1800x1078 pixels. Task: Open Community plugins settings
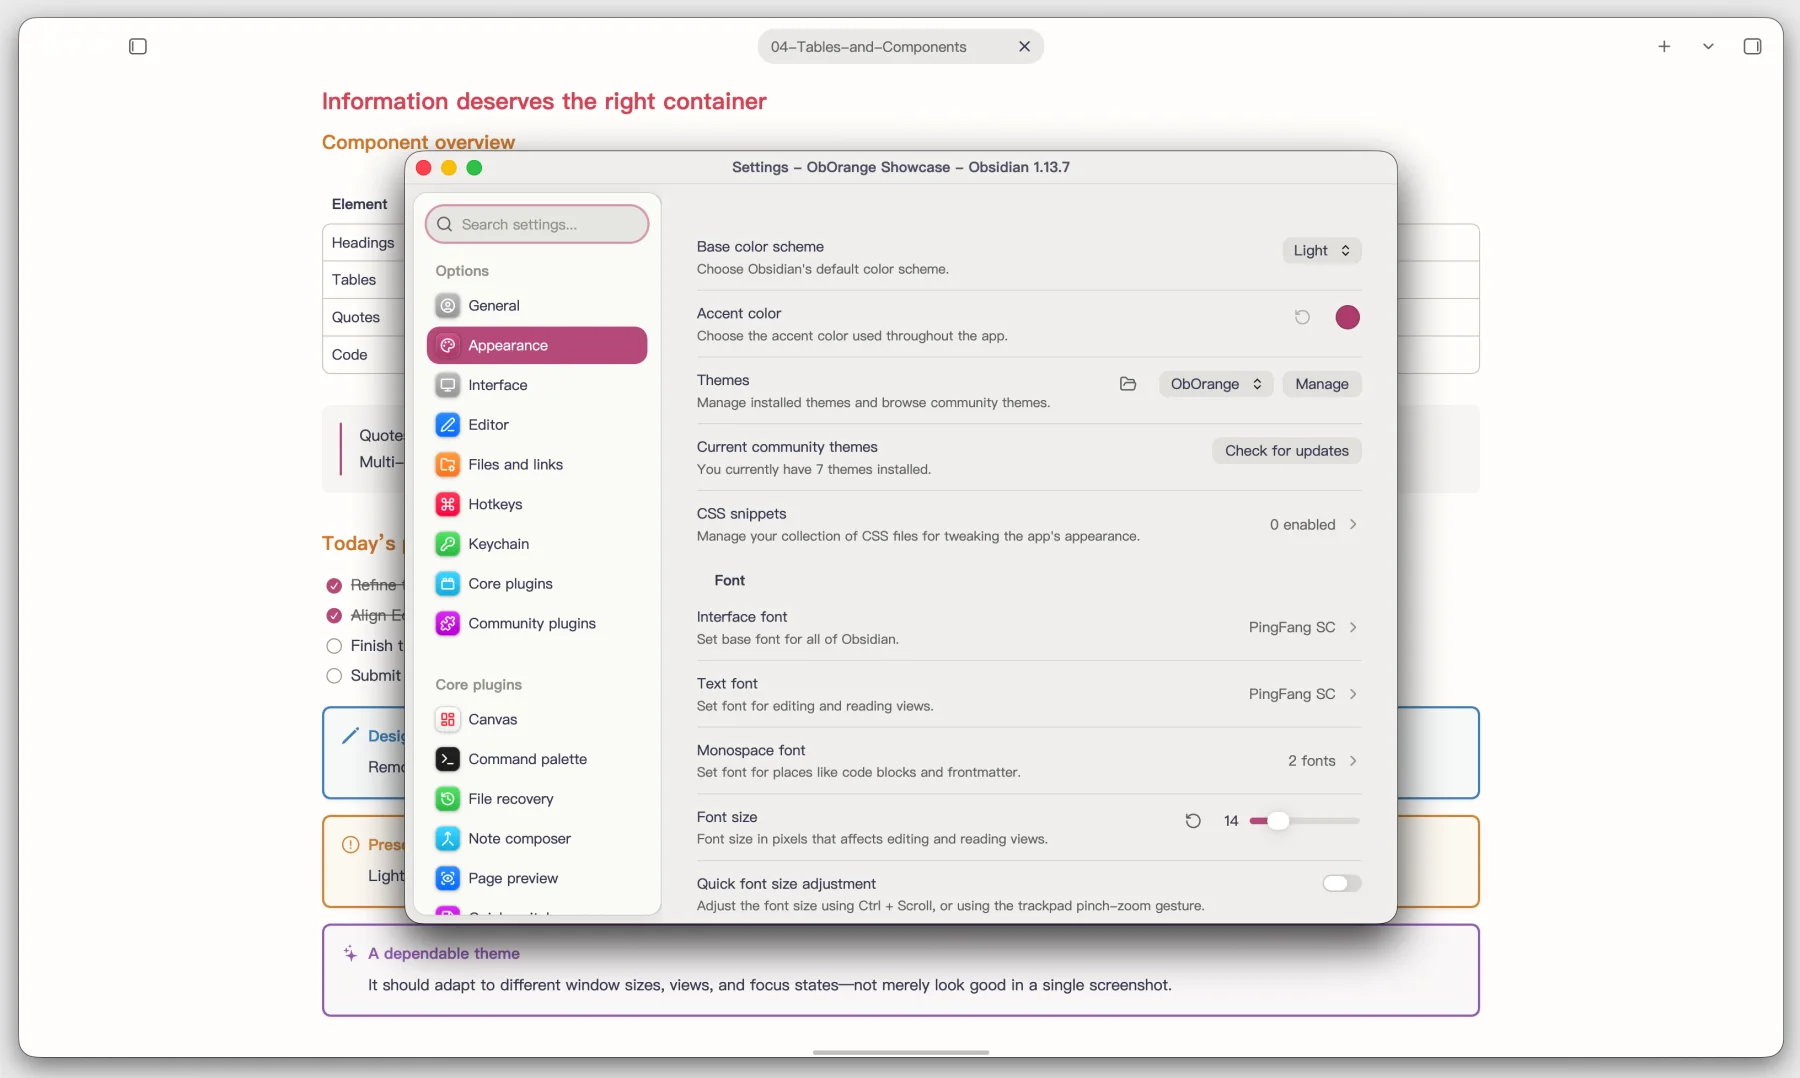point(537,623)
